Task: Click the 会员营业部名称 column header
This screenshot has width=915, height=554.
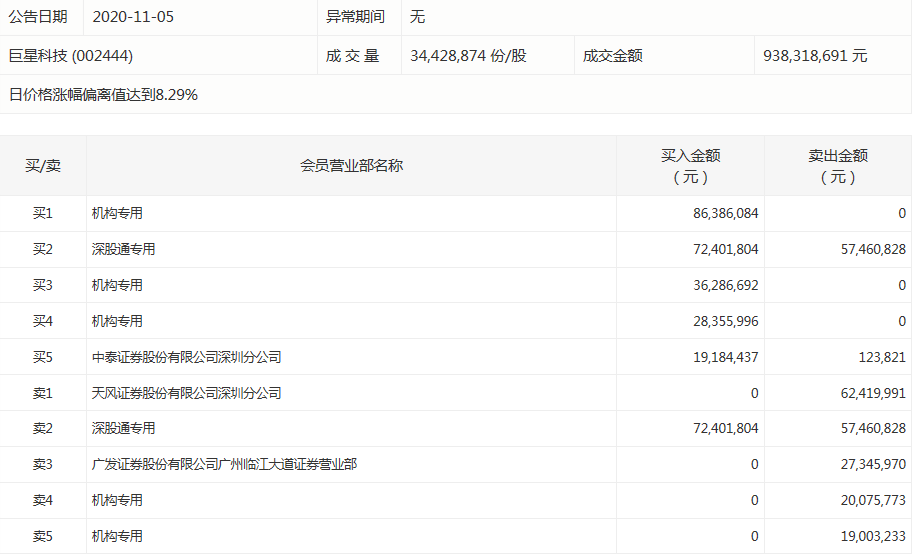Action: (351, 166)
